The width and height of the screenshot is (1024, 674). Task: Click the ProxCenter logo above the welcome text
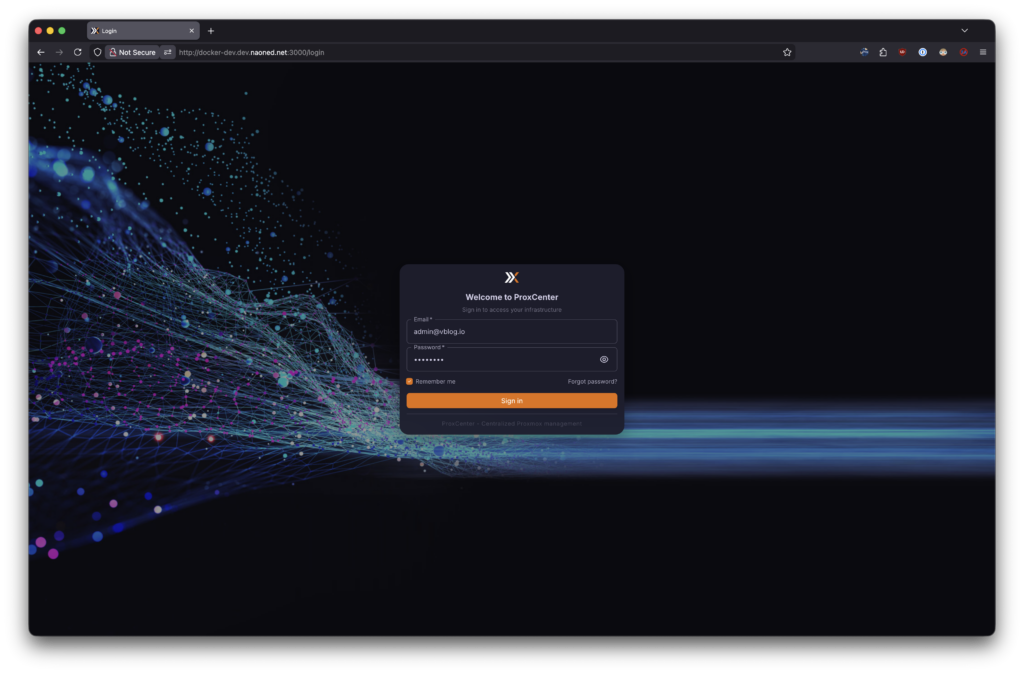(x=511, y=278)
